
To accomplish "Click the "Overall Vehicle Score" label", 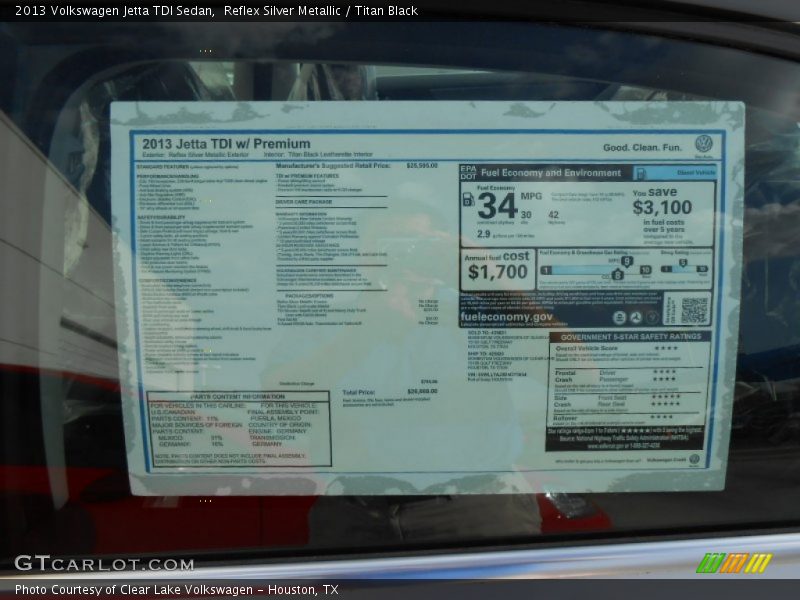I will 586,348.
